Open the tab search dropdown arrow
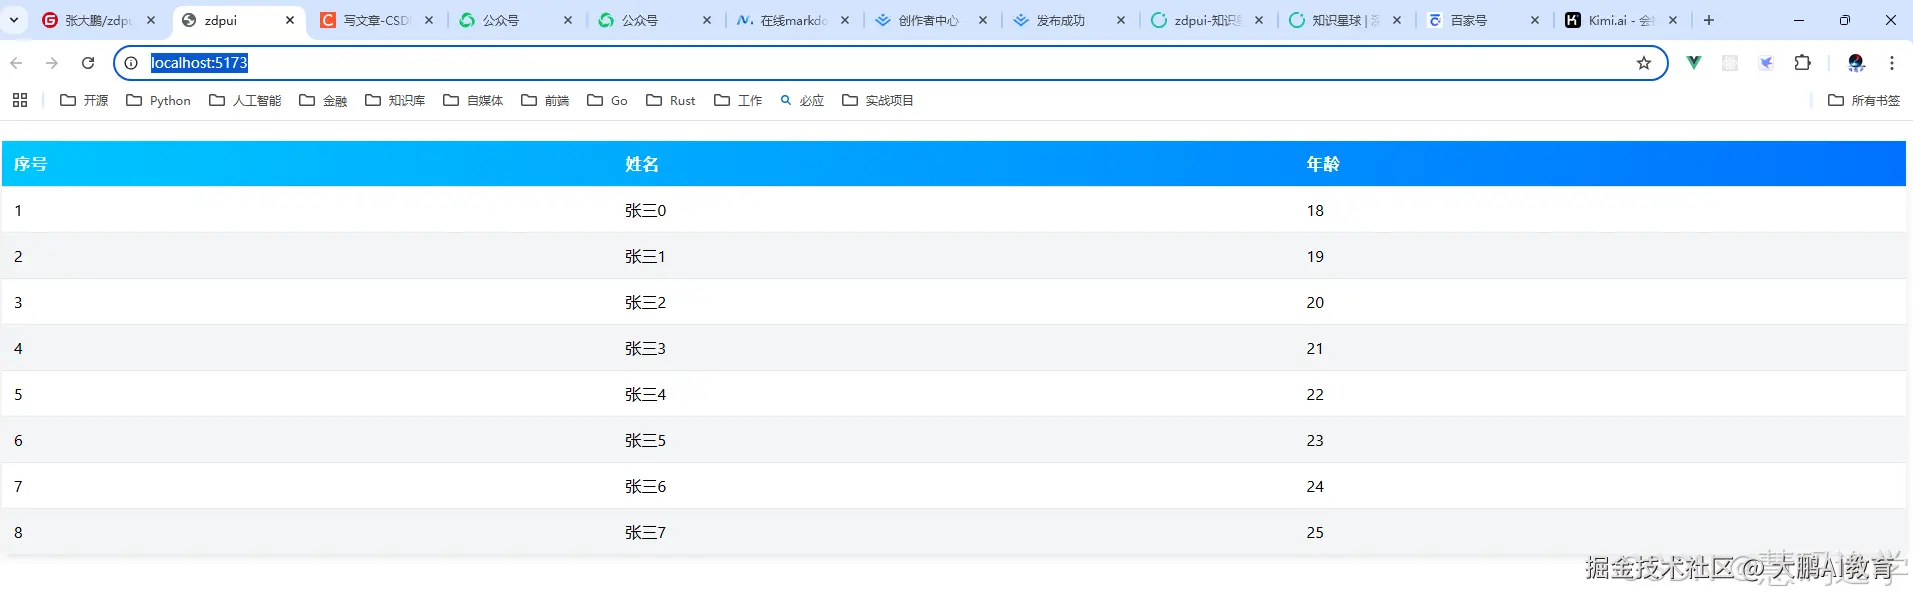 (x=14, y=20)
